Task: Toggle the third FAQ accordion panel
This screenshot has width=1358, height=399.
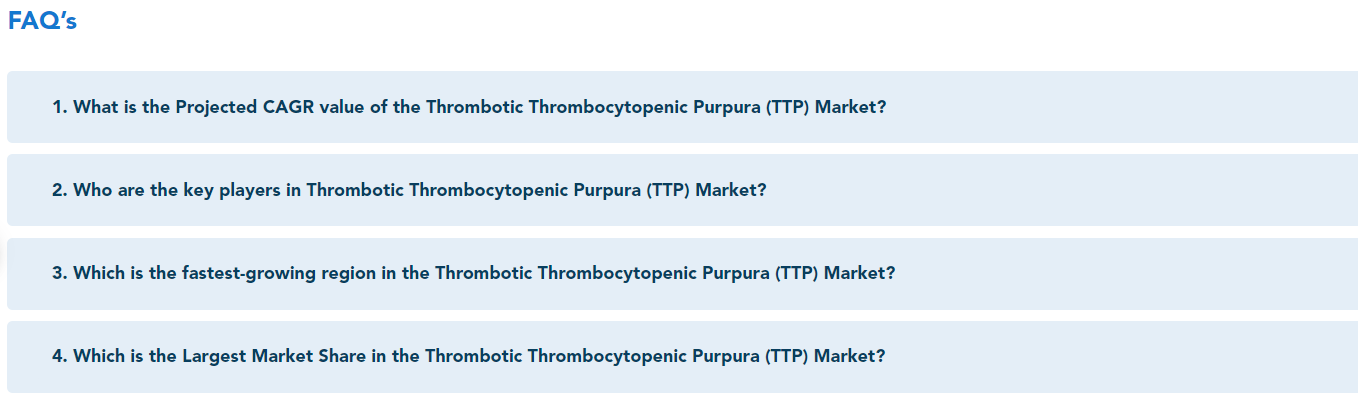Action: 682,273
